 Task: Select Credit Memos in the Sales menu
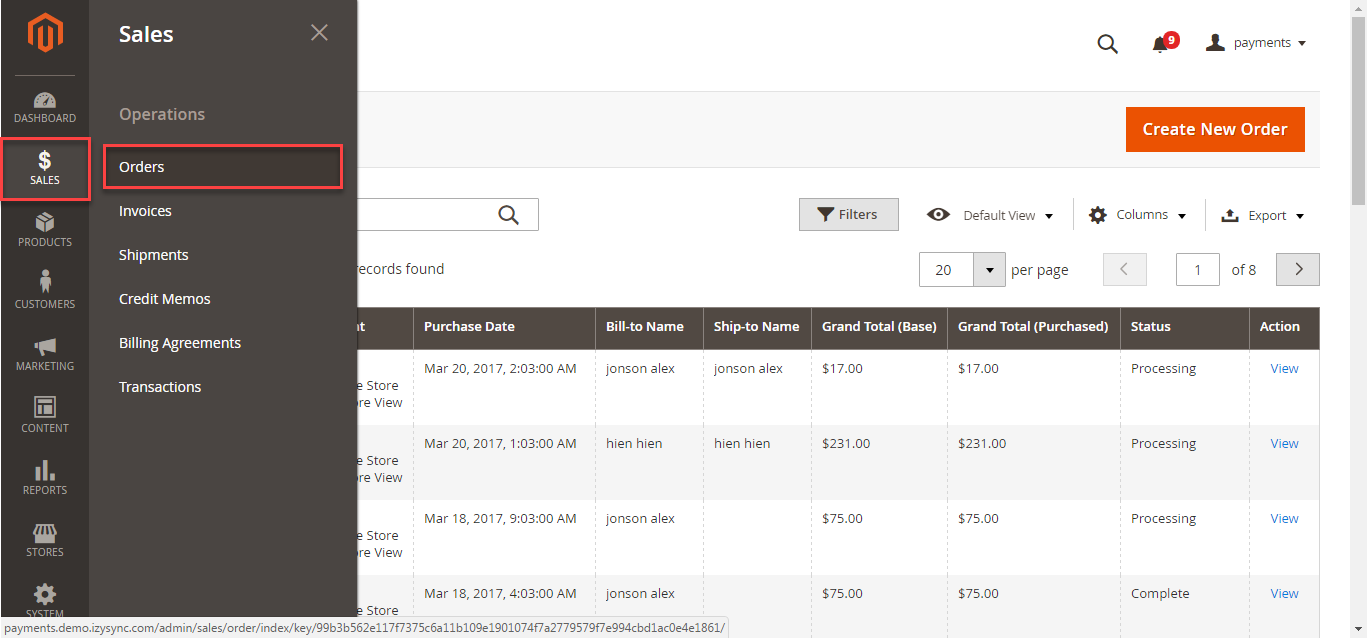click(x=164, y=299)
